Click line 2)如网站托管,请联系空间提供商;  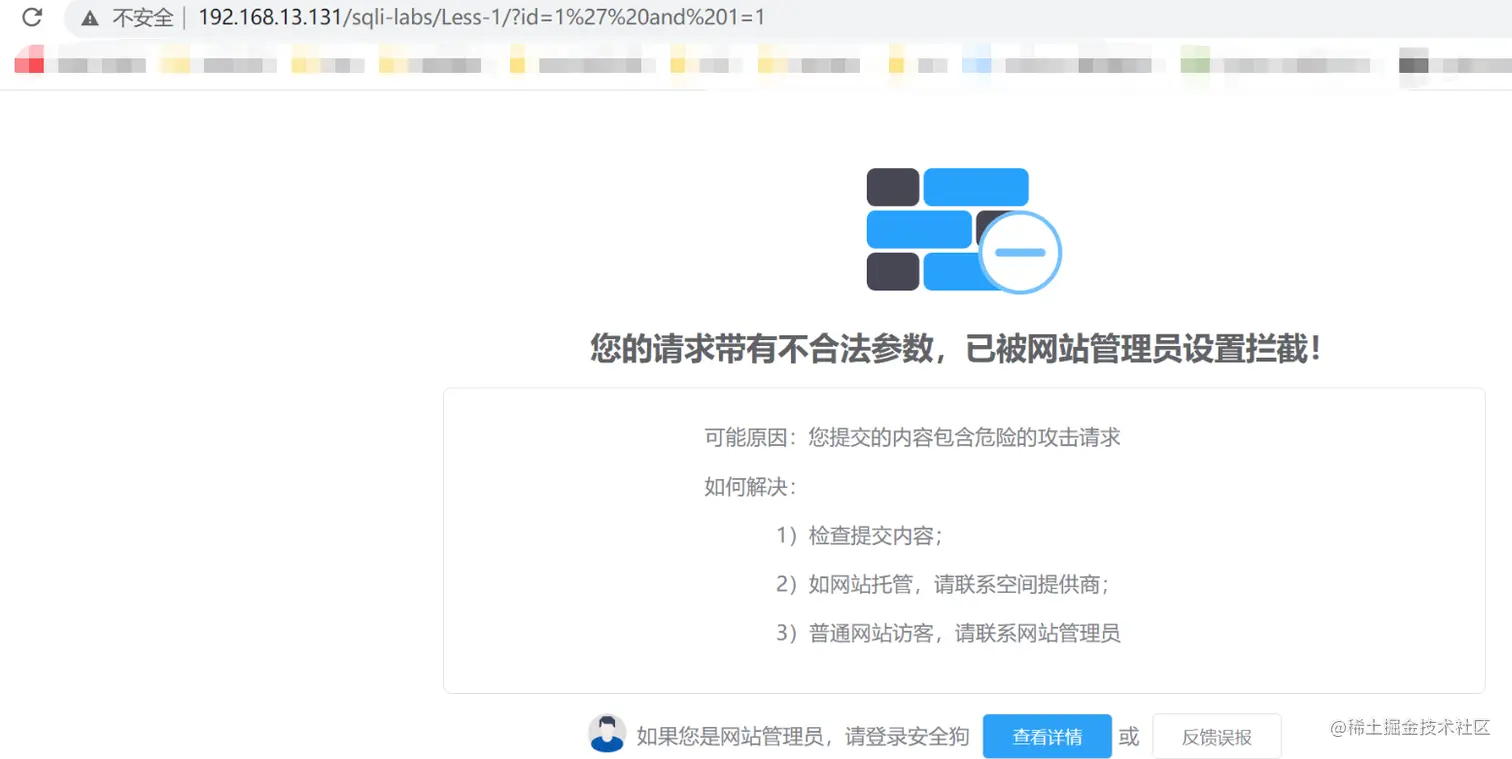pyautogui.click(x=943, y=584)
